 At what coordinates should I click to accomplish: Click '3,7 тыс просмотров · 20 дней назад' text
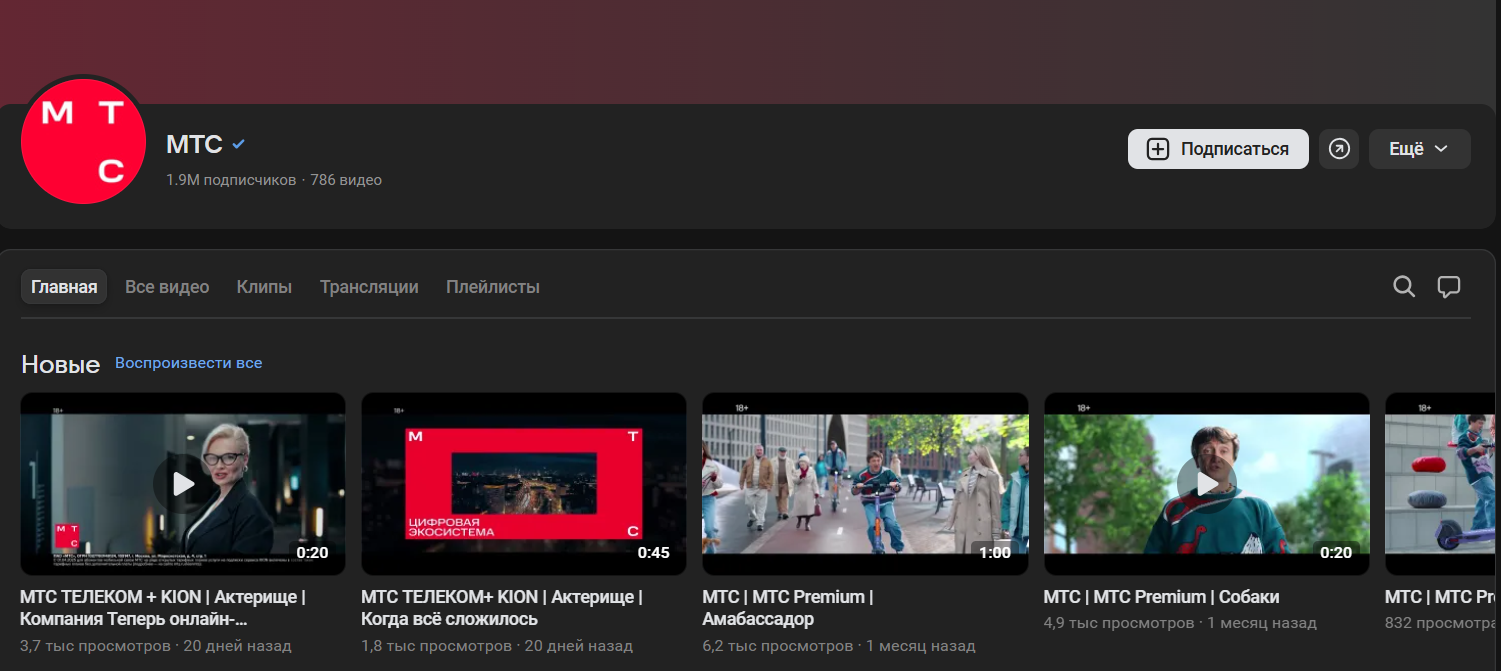pyautogui.click(x=156, y=646)
